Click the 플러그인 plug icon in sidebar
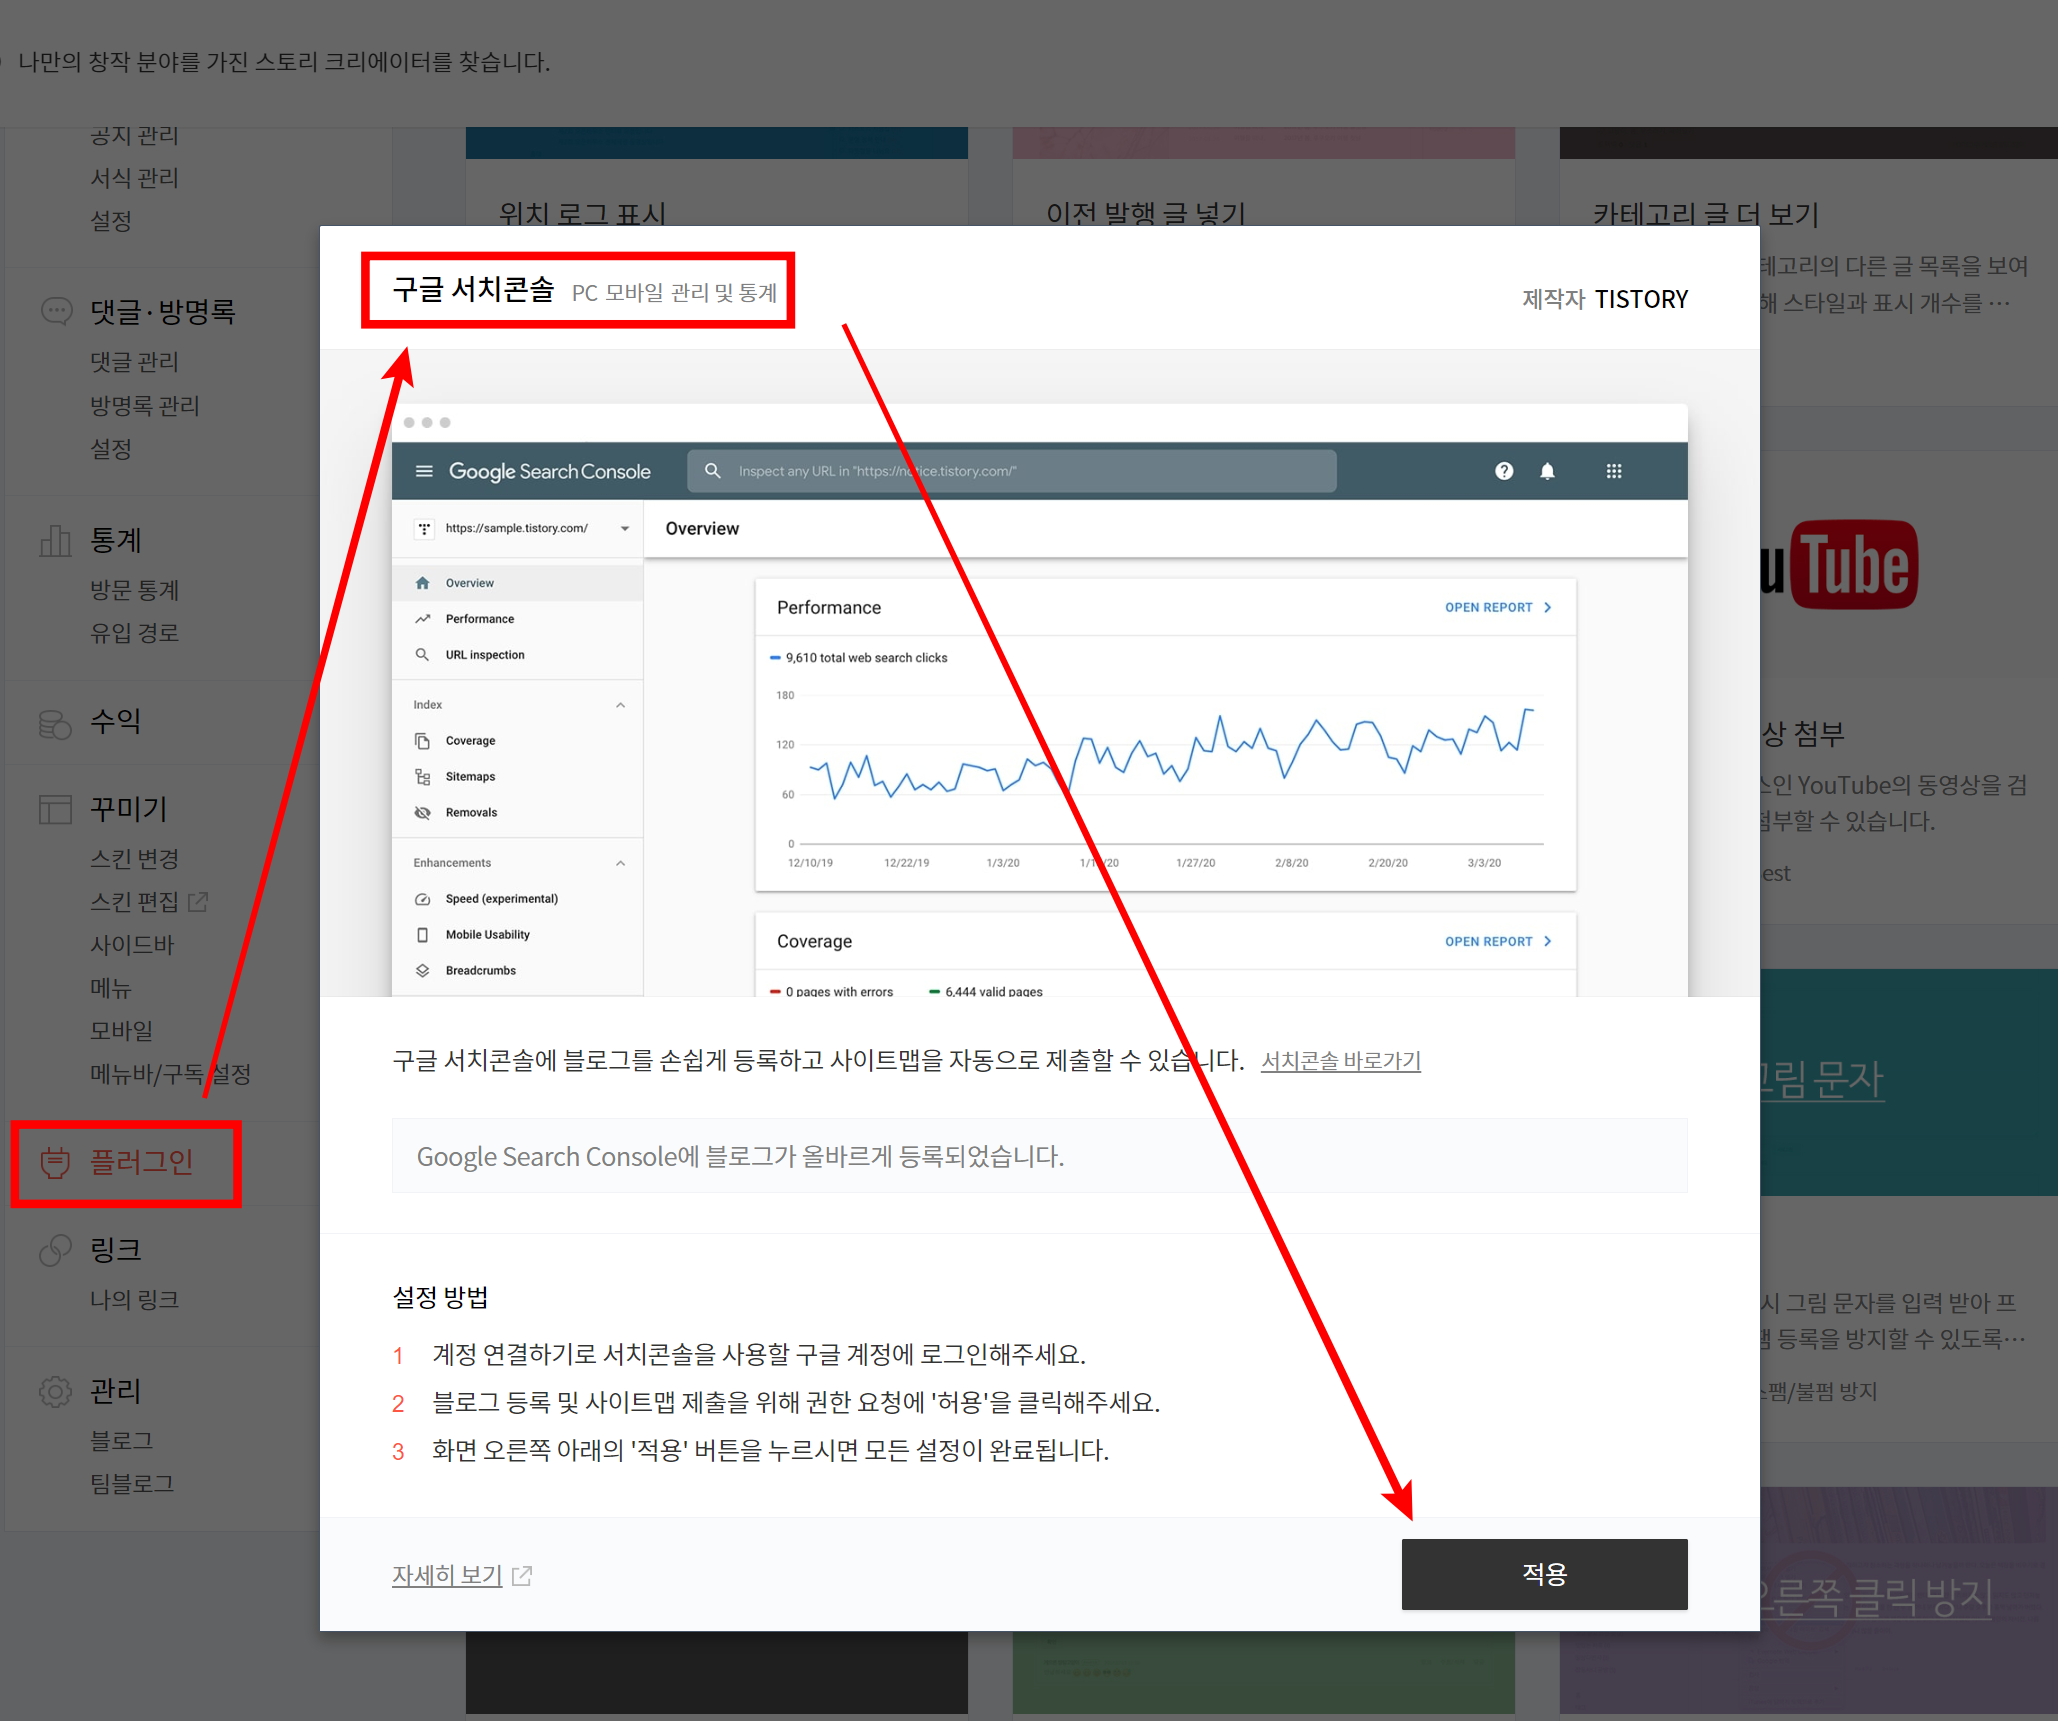Image resolution: width=2058 pixels, height=1721 pixels. [x=55, y=1162]
